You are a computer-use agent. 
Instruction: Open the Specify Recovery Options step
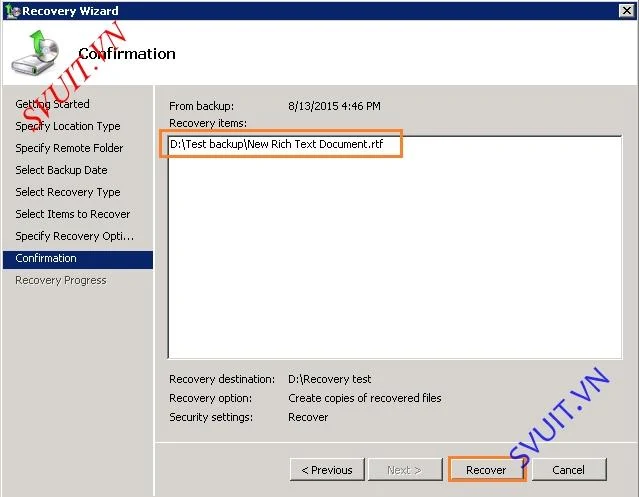pos(75,236)
